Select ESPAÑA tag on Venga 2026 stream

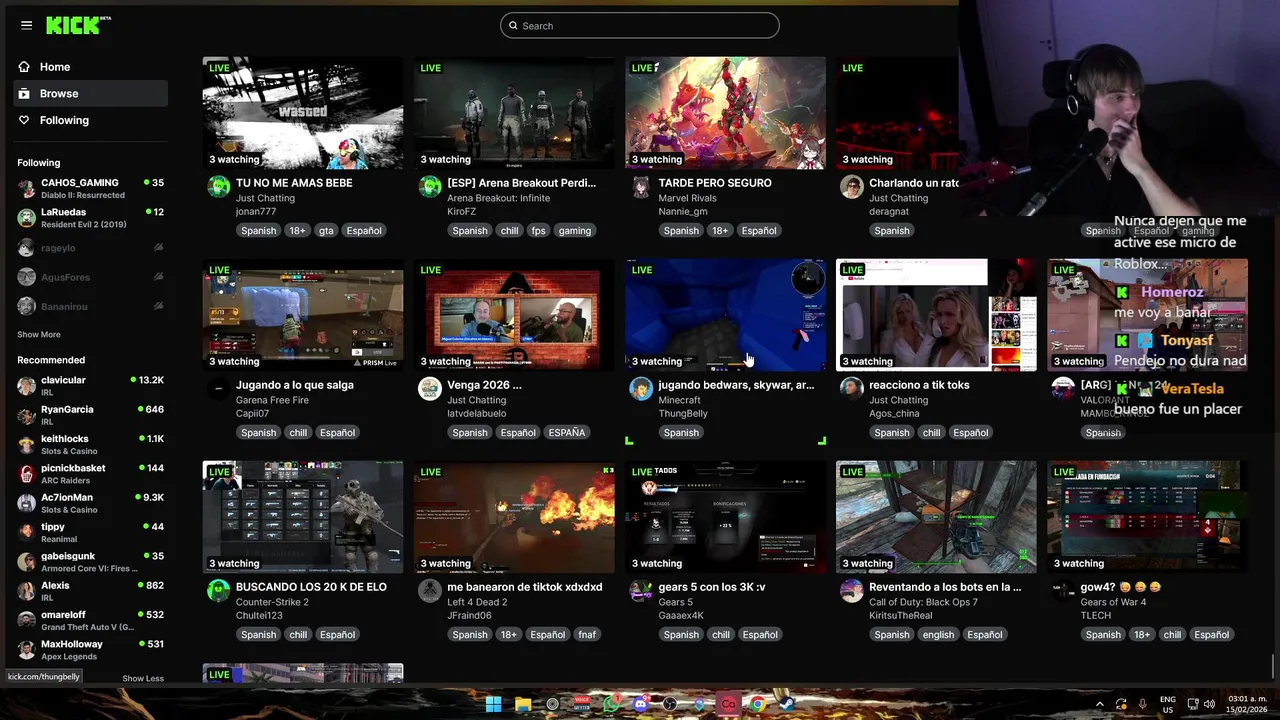tap(566, 432)
